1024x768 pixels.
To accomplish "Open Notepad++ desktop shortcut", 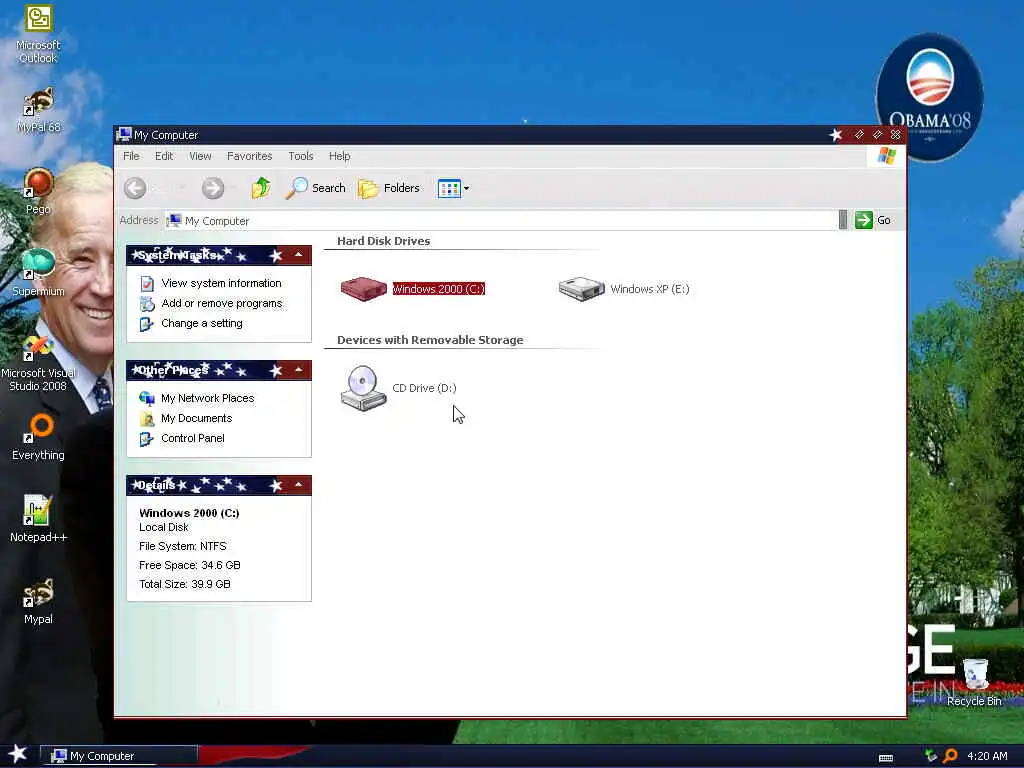I will tap(38, 519).
